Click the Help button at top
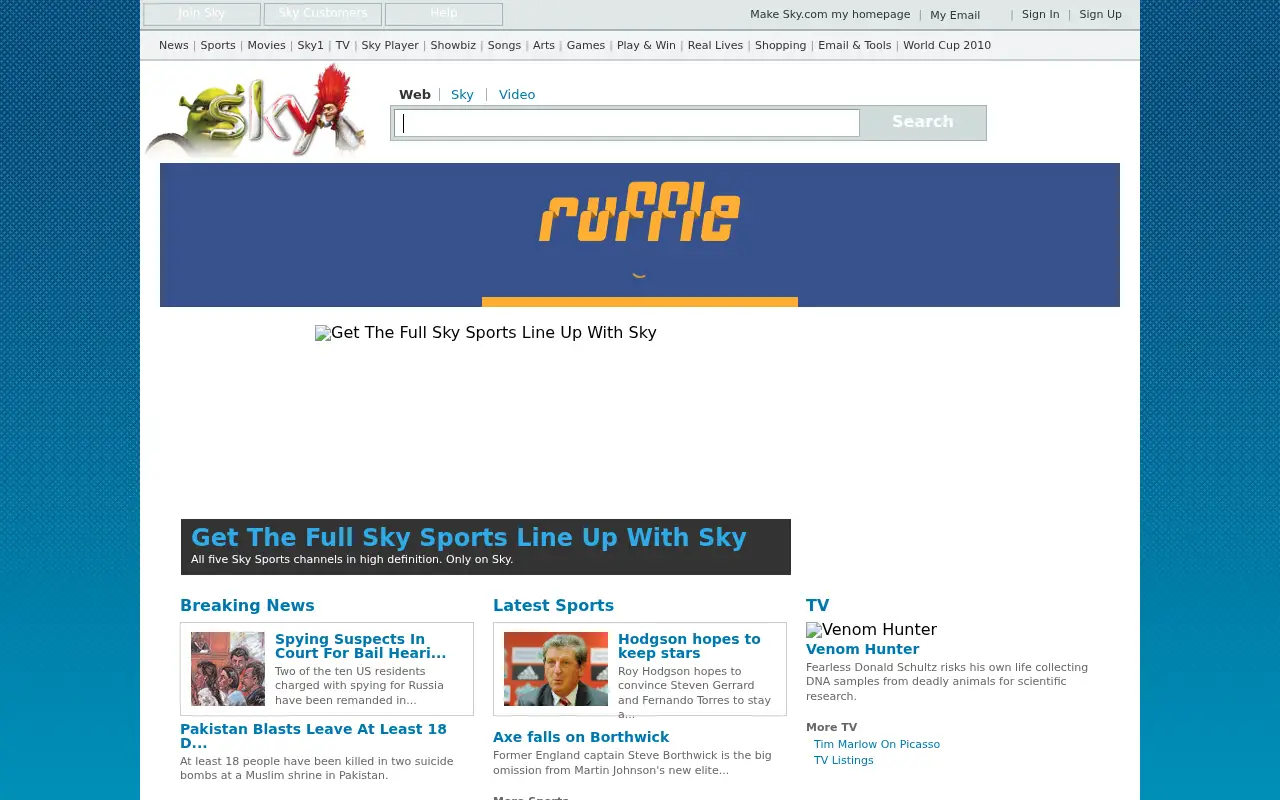 tap(444, 14)
